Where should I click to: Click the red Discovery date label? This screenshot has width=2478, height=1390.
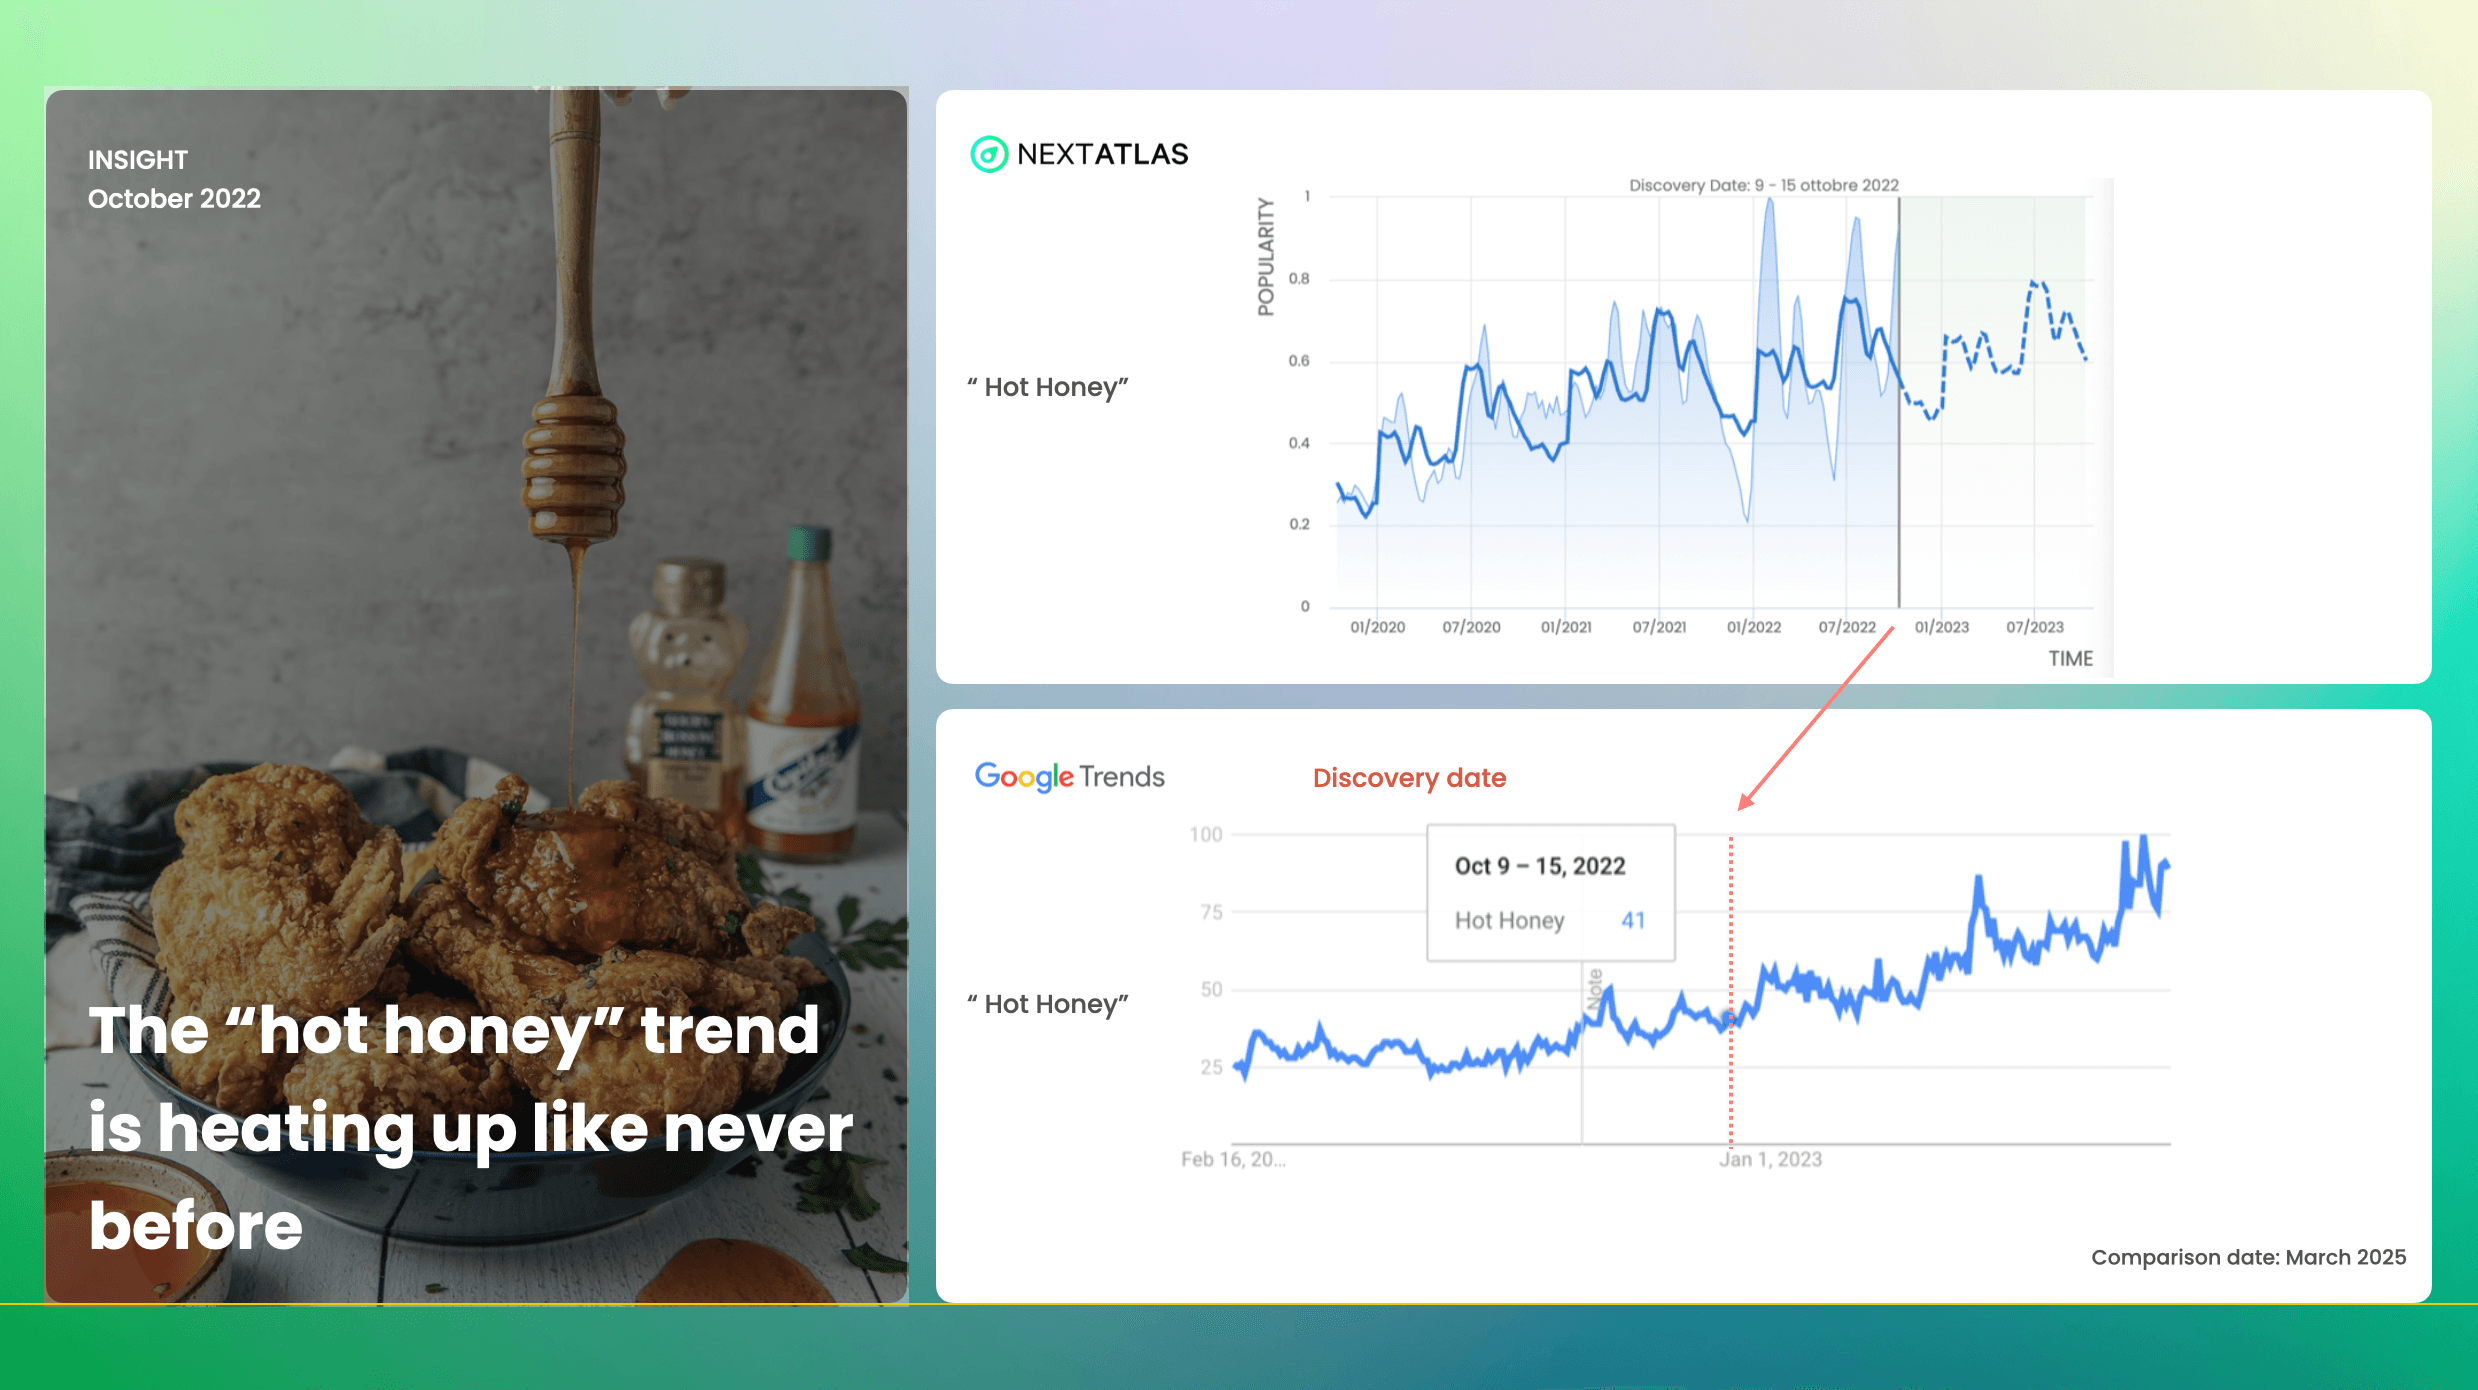(1408, 778)
